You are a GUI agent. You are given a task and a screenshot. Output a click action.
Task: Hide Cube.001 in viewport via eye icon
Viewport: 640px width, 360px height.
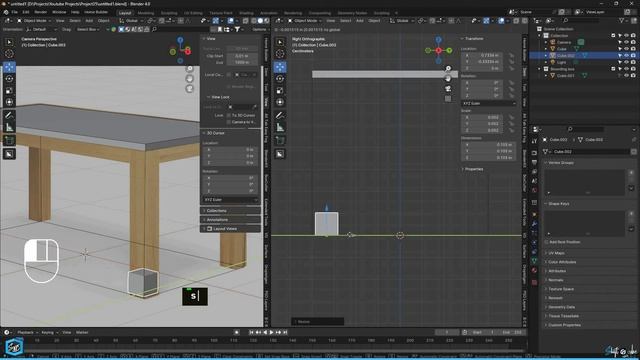(627, 76)
